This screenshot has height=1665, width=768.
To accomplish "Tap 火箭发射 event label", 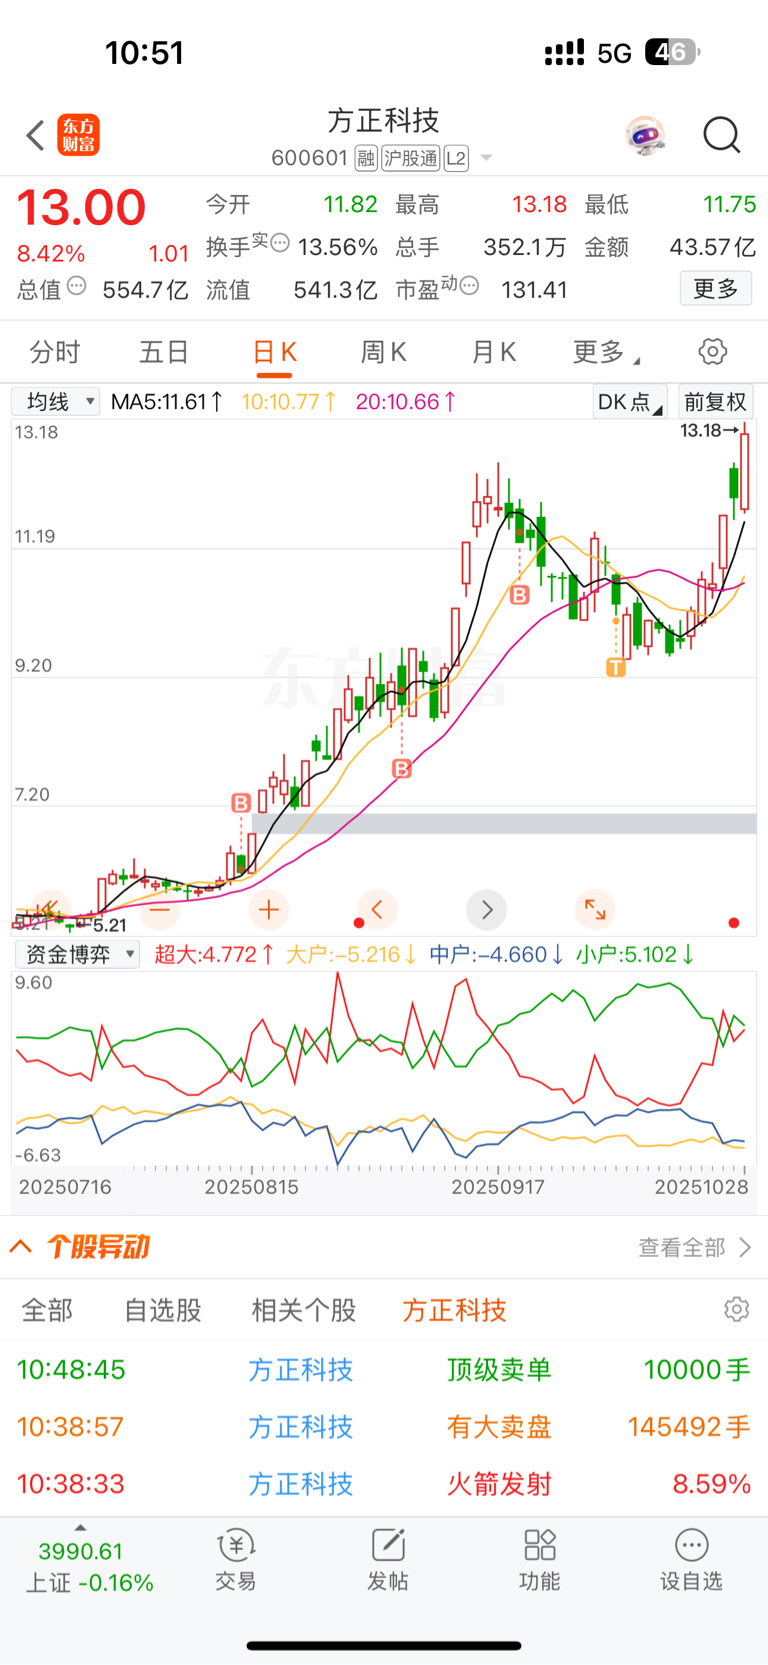I will 499,1484.
